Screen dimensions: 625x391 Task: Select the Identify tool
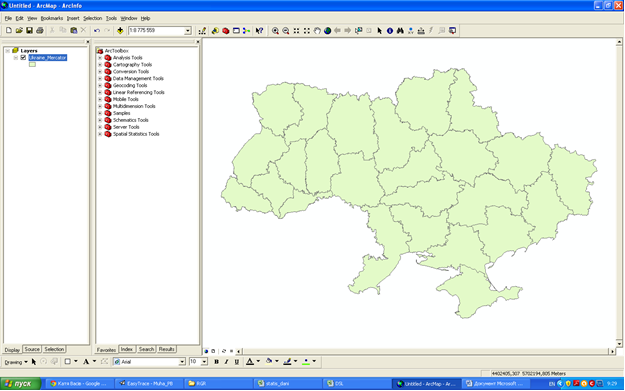click(x=390, y=31)
